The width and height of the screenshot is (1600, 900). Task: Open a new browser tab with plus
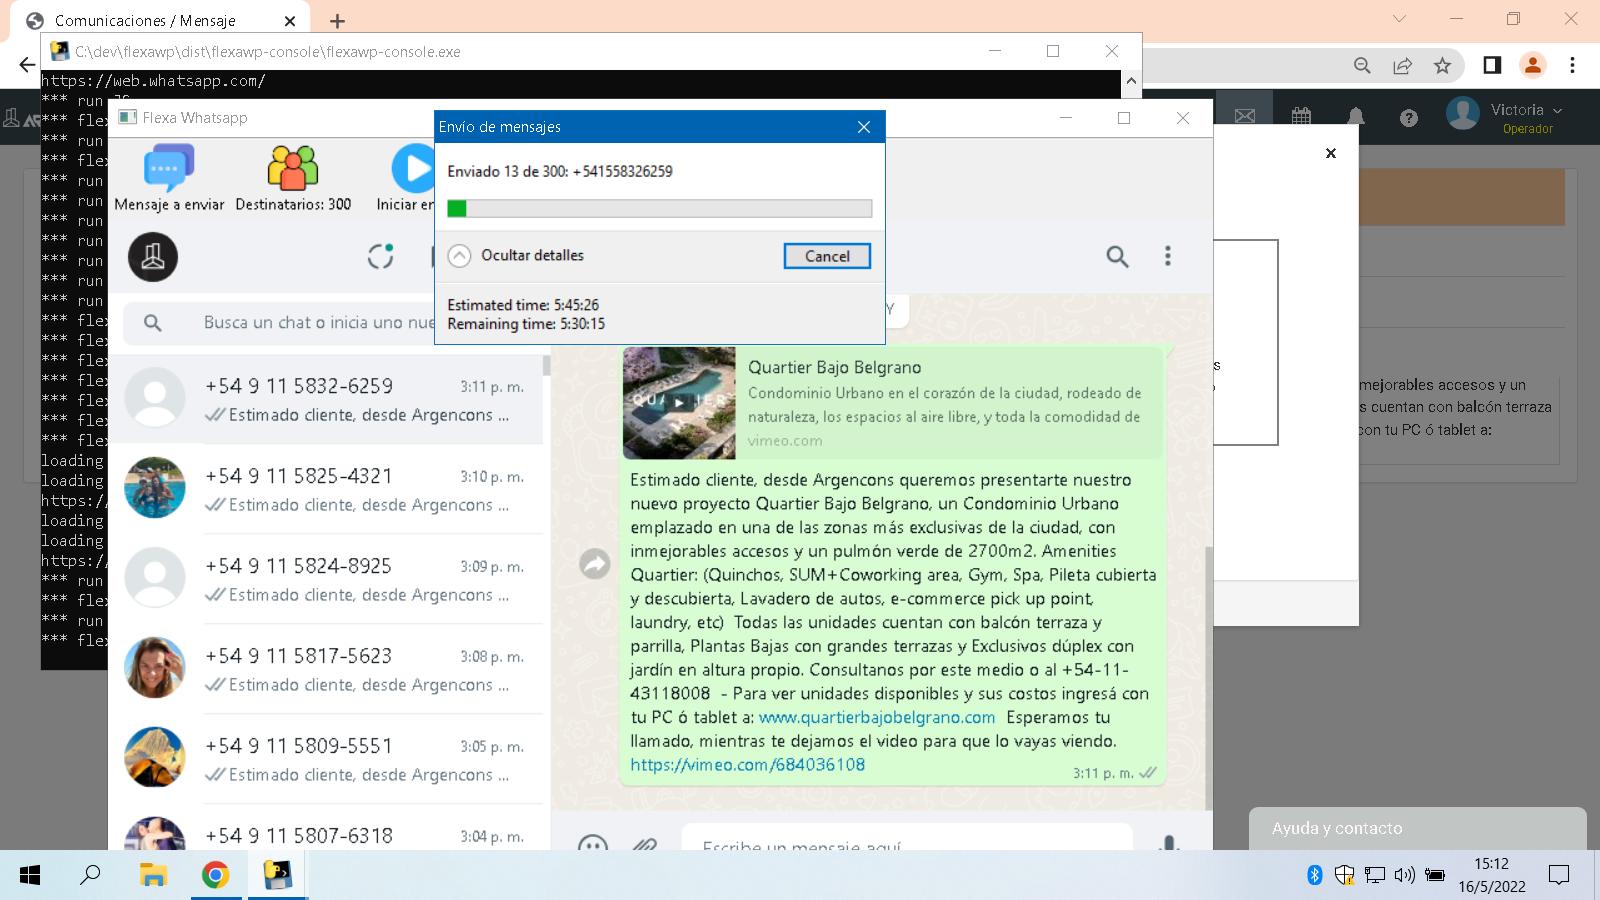click(x=337, y=21)
